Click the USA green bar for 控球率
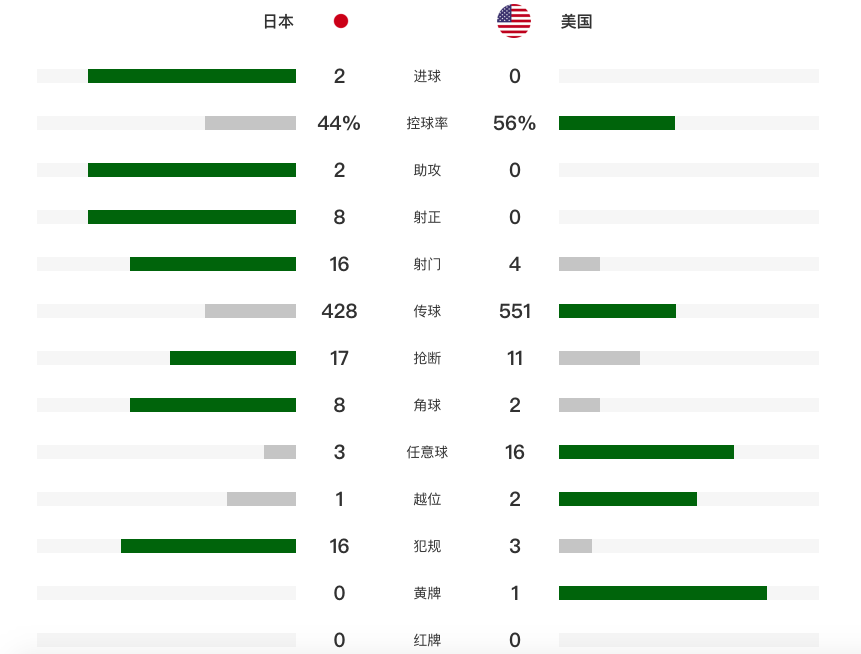861x654 pixels. tap(617, 123)
